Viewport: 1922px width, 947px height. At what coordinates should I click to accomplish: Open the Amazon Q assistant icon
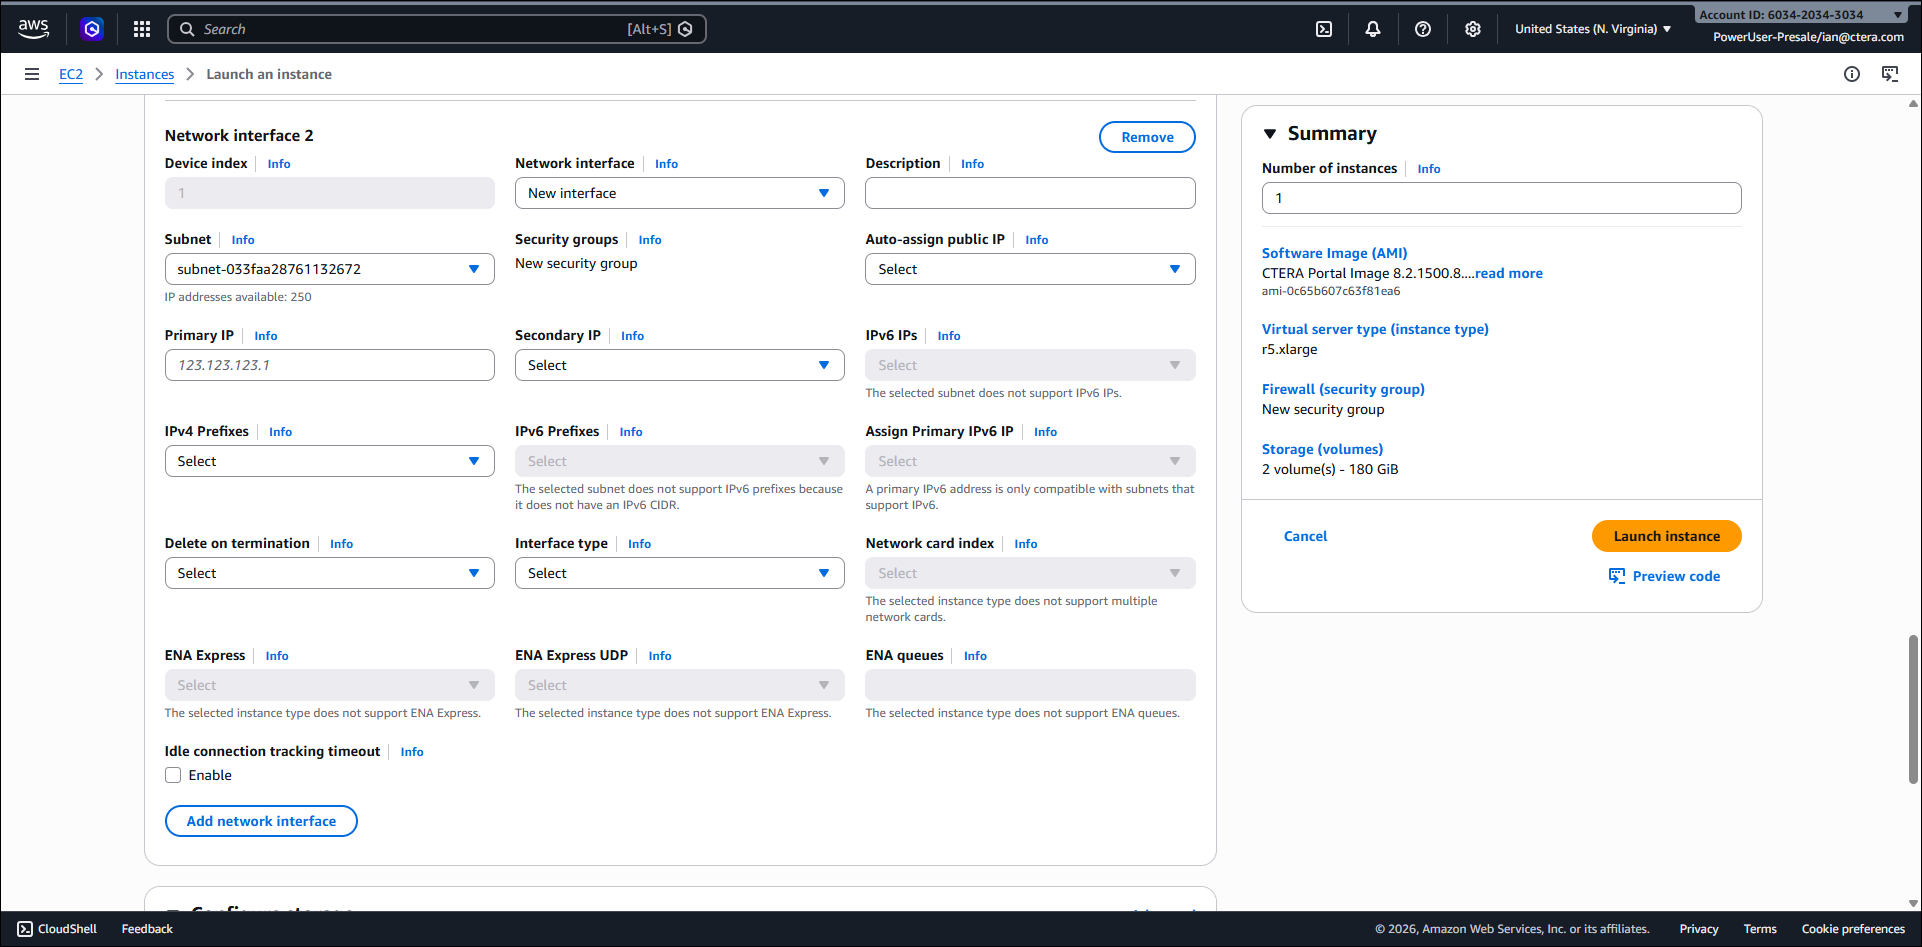[92, 29]
